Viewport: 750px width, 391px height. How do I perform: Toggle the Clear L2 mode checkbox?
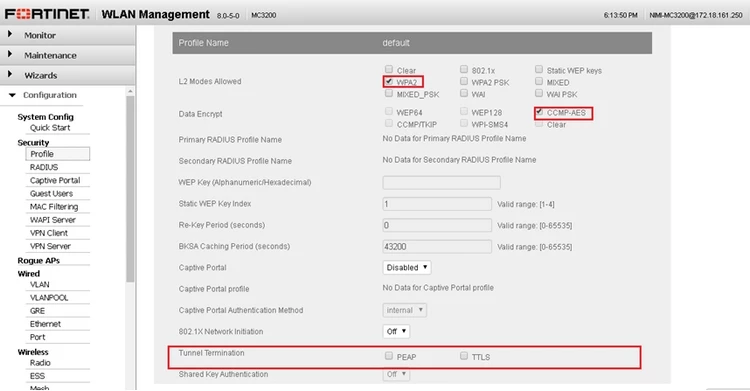389,69
